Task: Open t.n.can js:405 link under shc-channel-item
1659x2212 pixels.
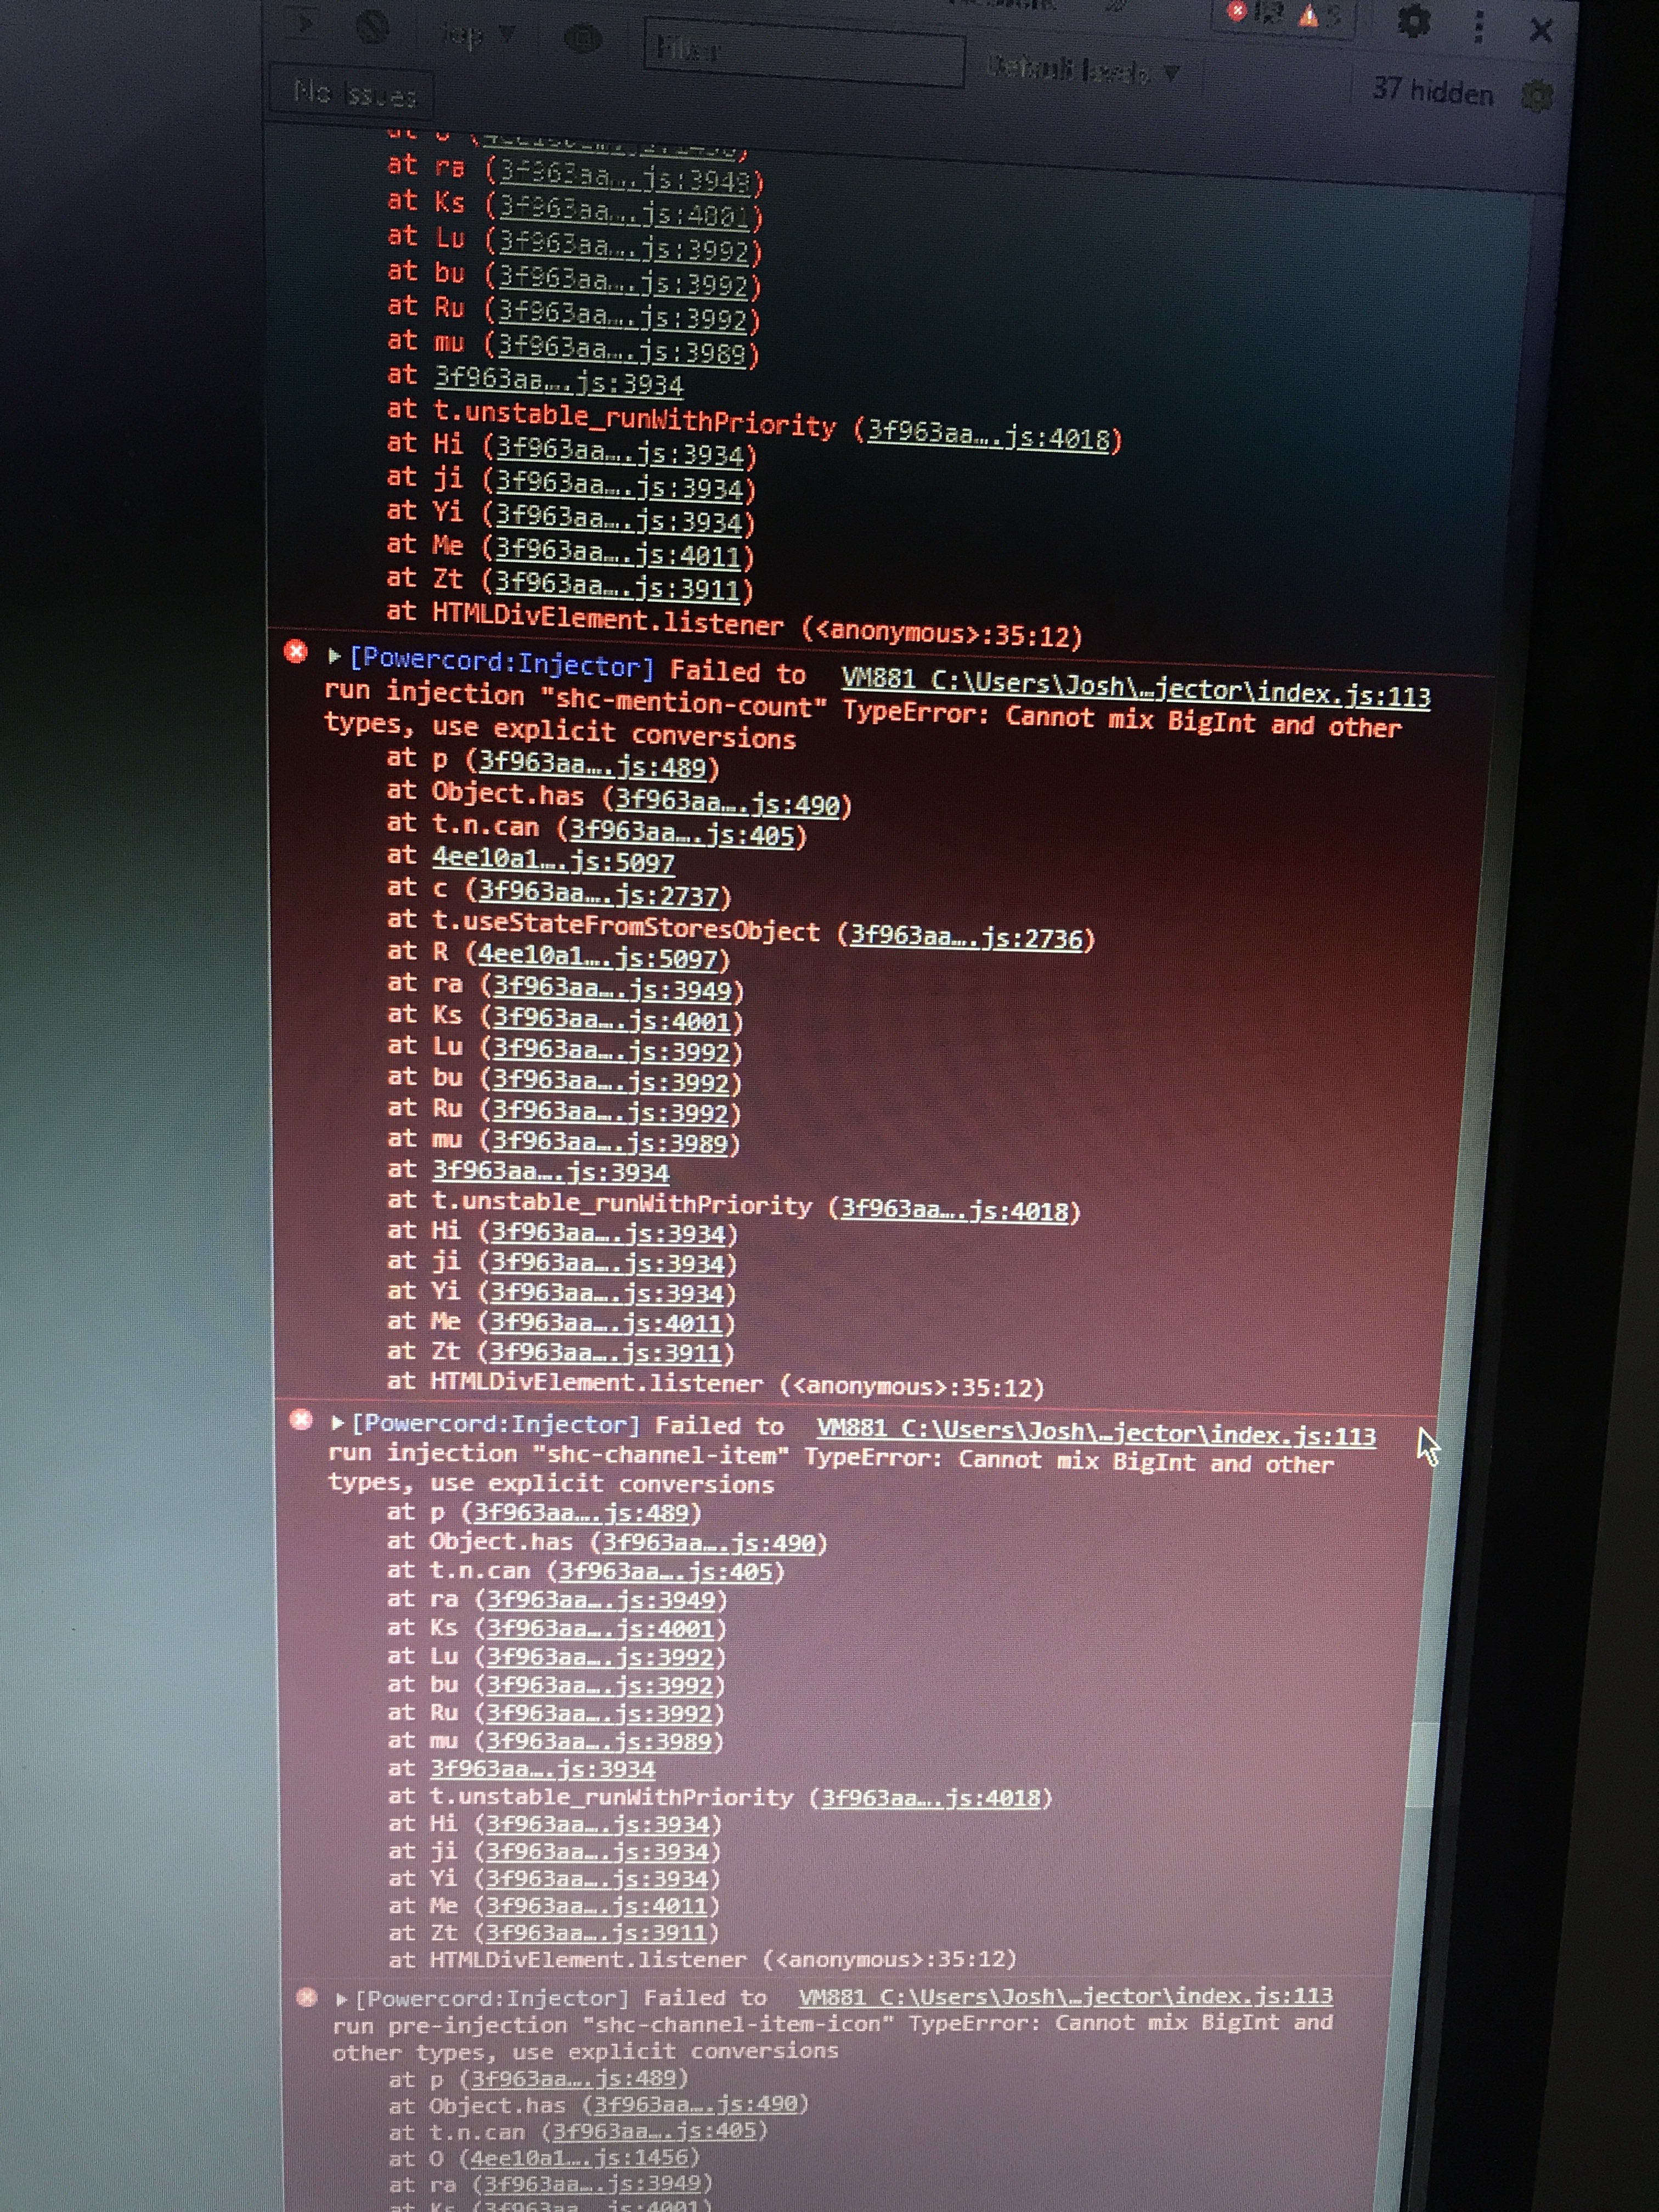Action: tap(666, 1571)
